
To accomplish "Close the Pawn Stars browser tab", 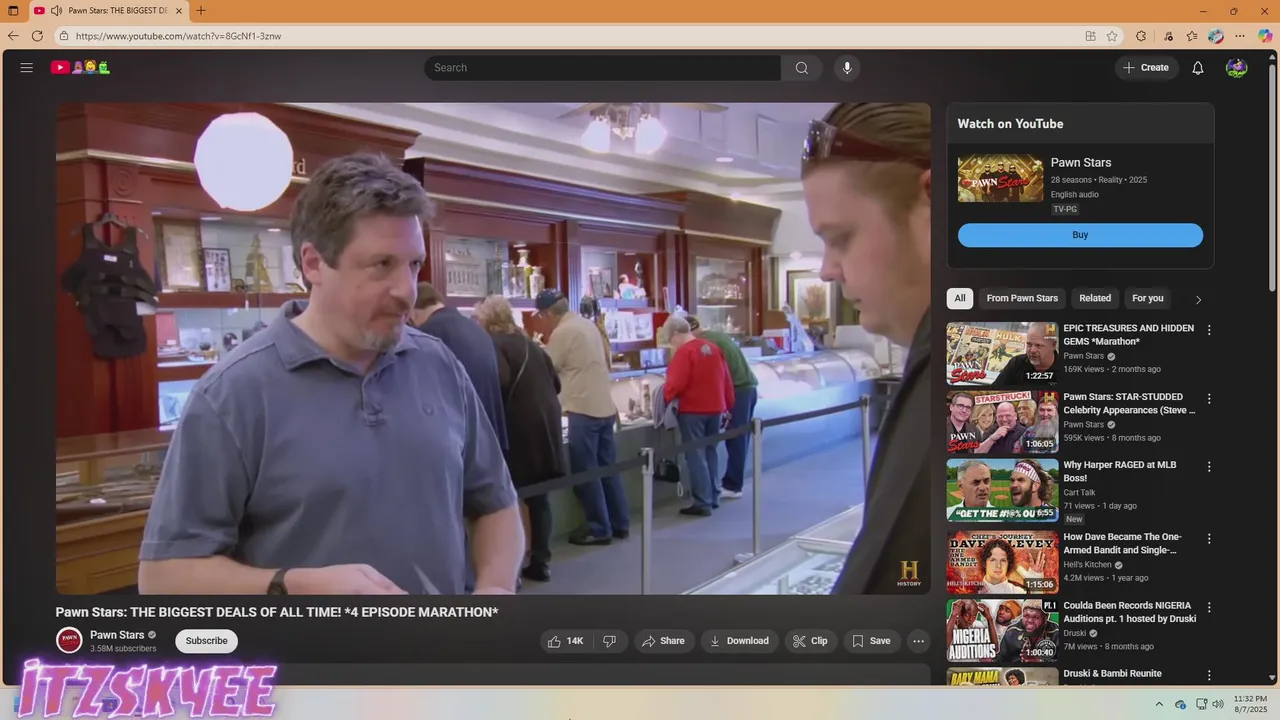I will coord(178,11).
